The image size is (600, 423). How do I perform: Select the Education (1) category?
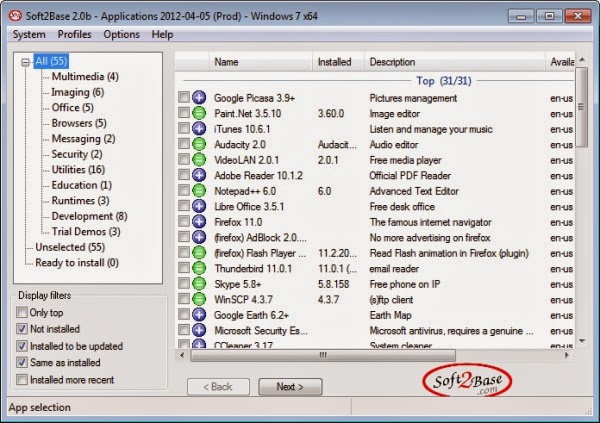(x=82, y=185)
